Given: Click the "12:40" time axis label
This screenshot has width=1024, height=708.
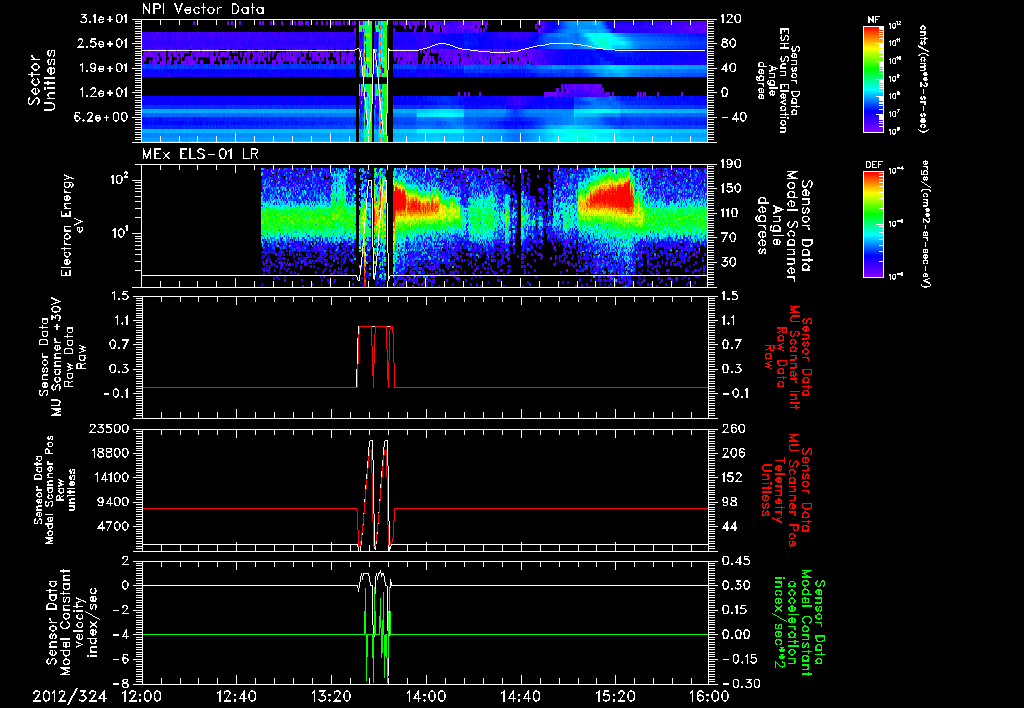Looking at the screenshot, I should (236, 696).
